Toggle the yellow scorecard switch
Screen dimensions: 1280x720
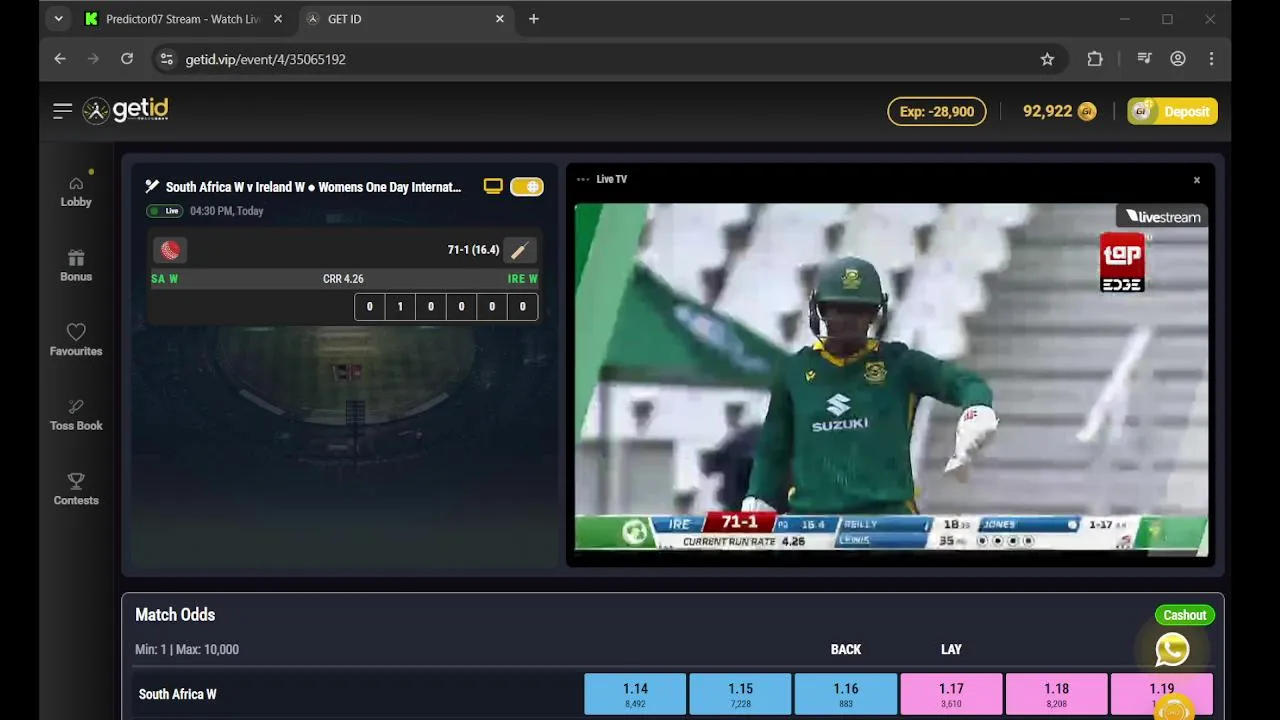point(527,186)
